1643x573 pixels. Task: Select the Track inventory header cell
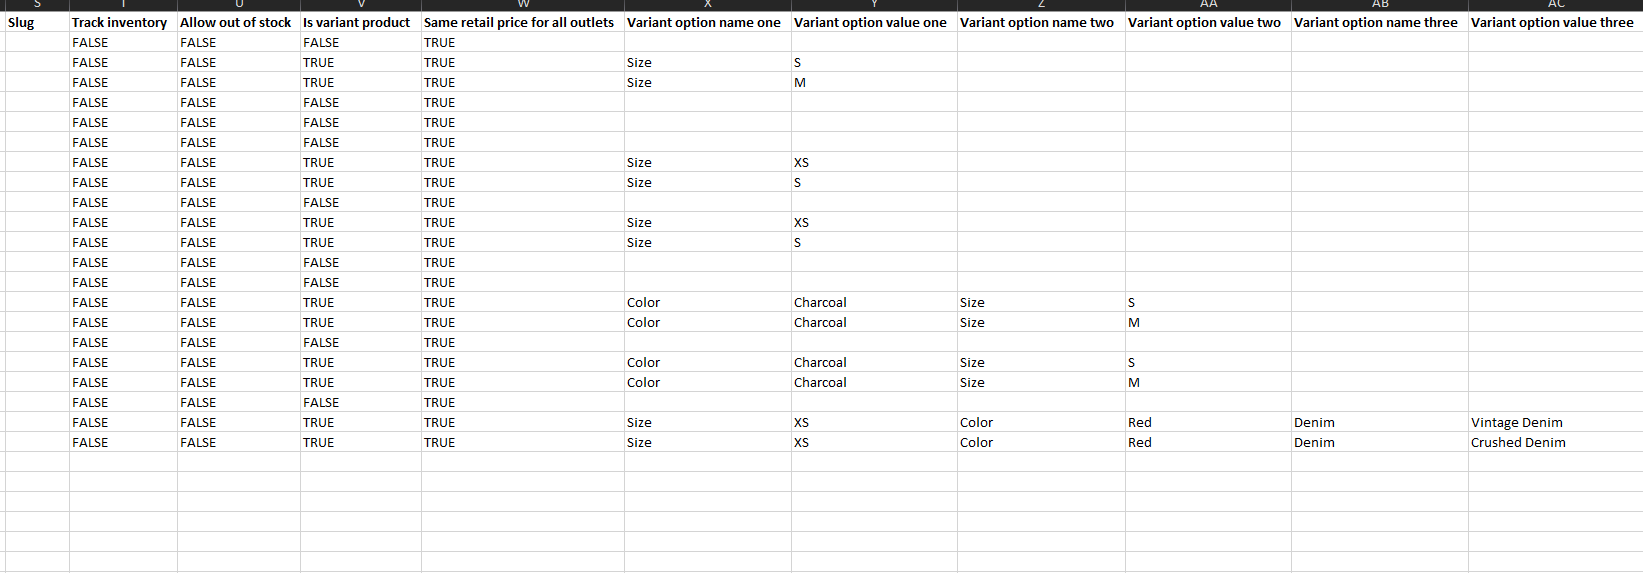coord(123,22)
